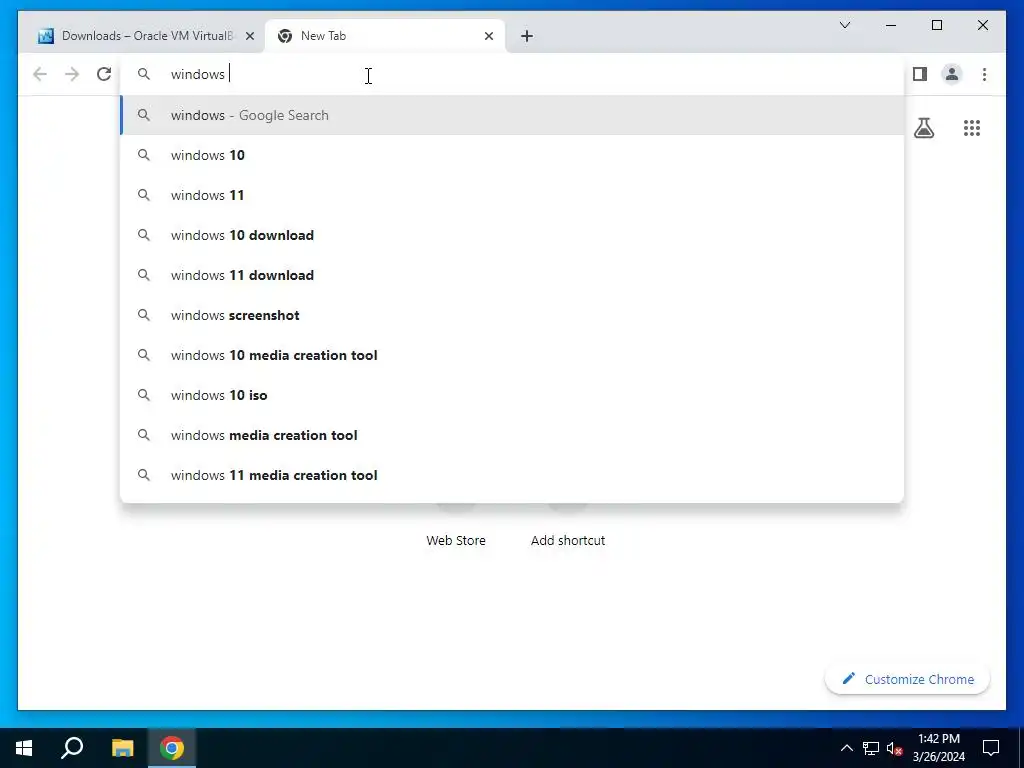The image size is (1024, 768).
Task: Show hidden system tray icons
Action: pyautogui.click(x=846, y=748)
